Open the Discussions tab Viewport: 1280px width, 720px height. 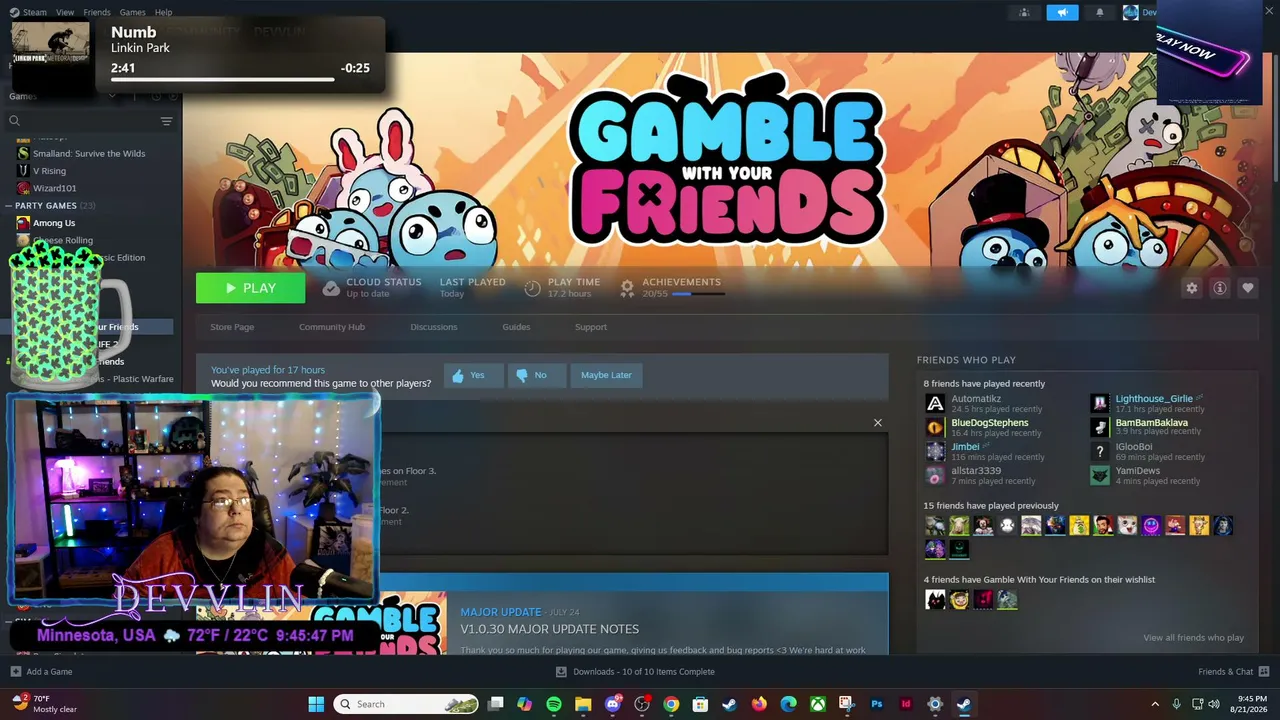pos(433,327)
